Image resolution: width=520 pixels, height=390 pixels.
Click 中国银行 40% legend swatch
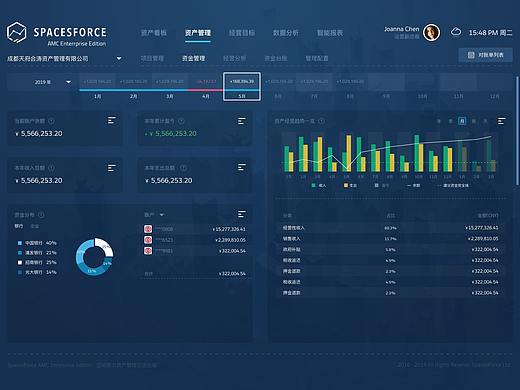(20, 243)
